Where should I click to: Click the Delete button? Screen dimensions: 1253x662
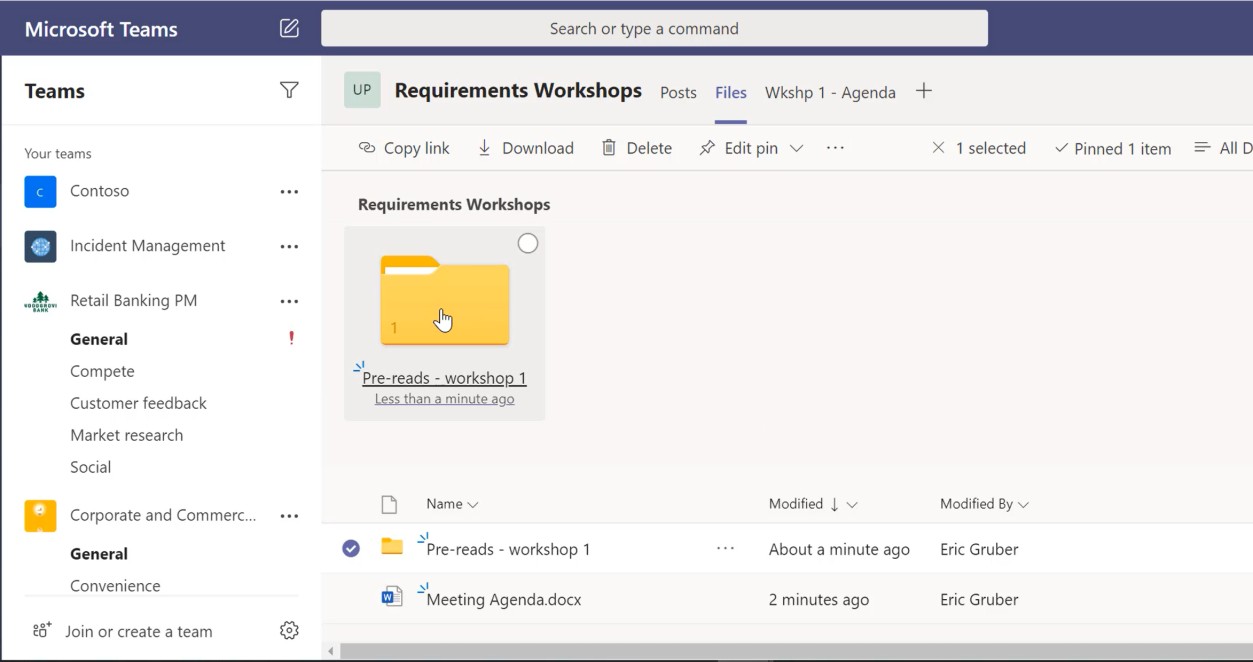click(636, 148)
